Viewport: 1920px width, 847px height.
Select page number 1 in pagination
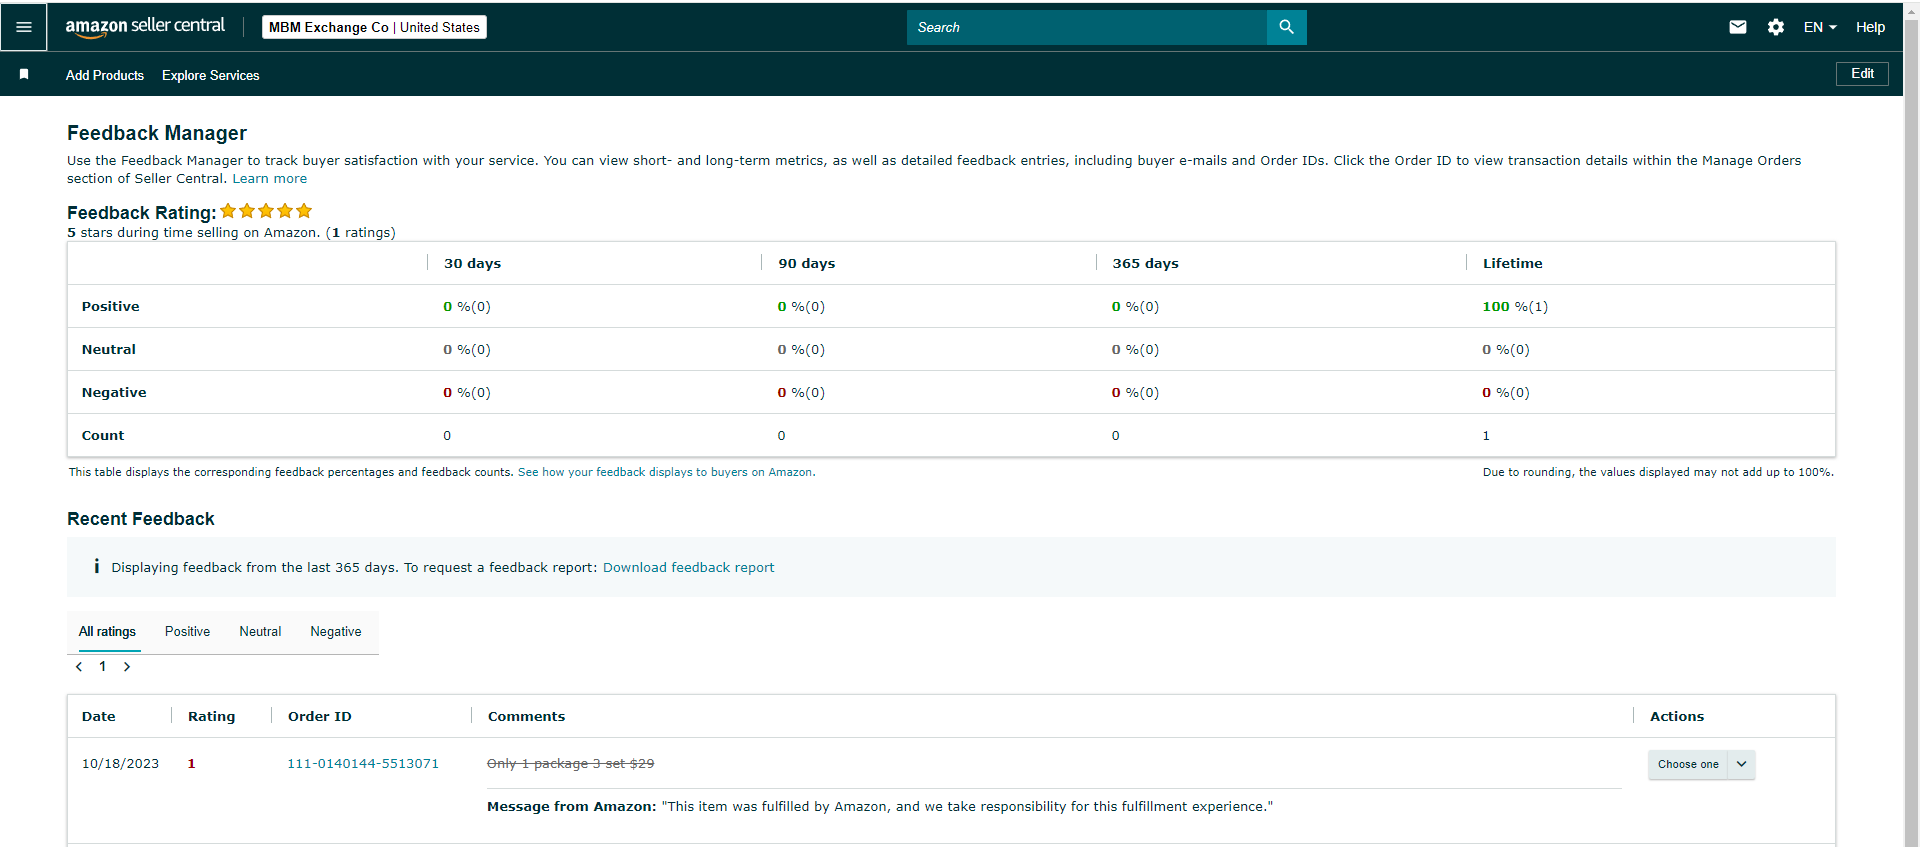tap(102, 666)
